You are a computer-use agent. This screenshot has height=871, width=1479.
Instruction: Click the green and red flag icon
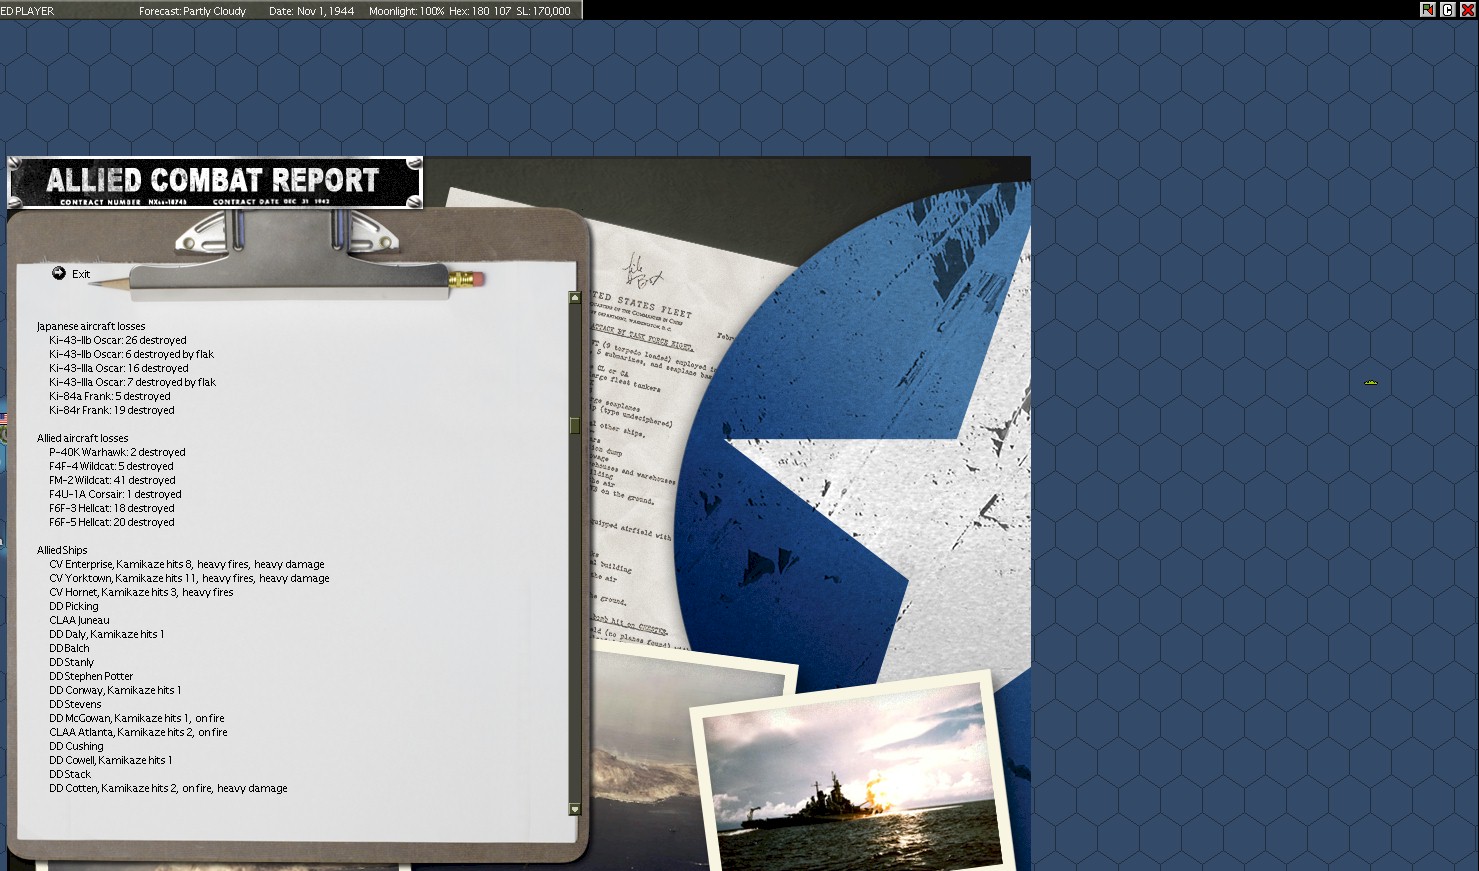(x=1427, y=10)
